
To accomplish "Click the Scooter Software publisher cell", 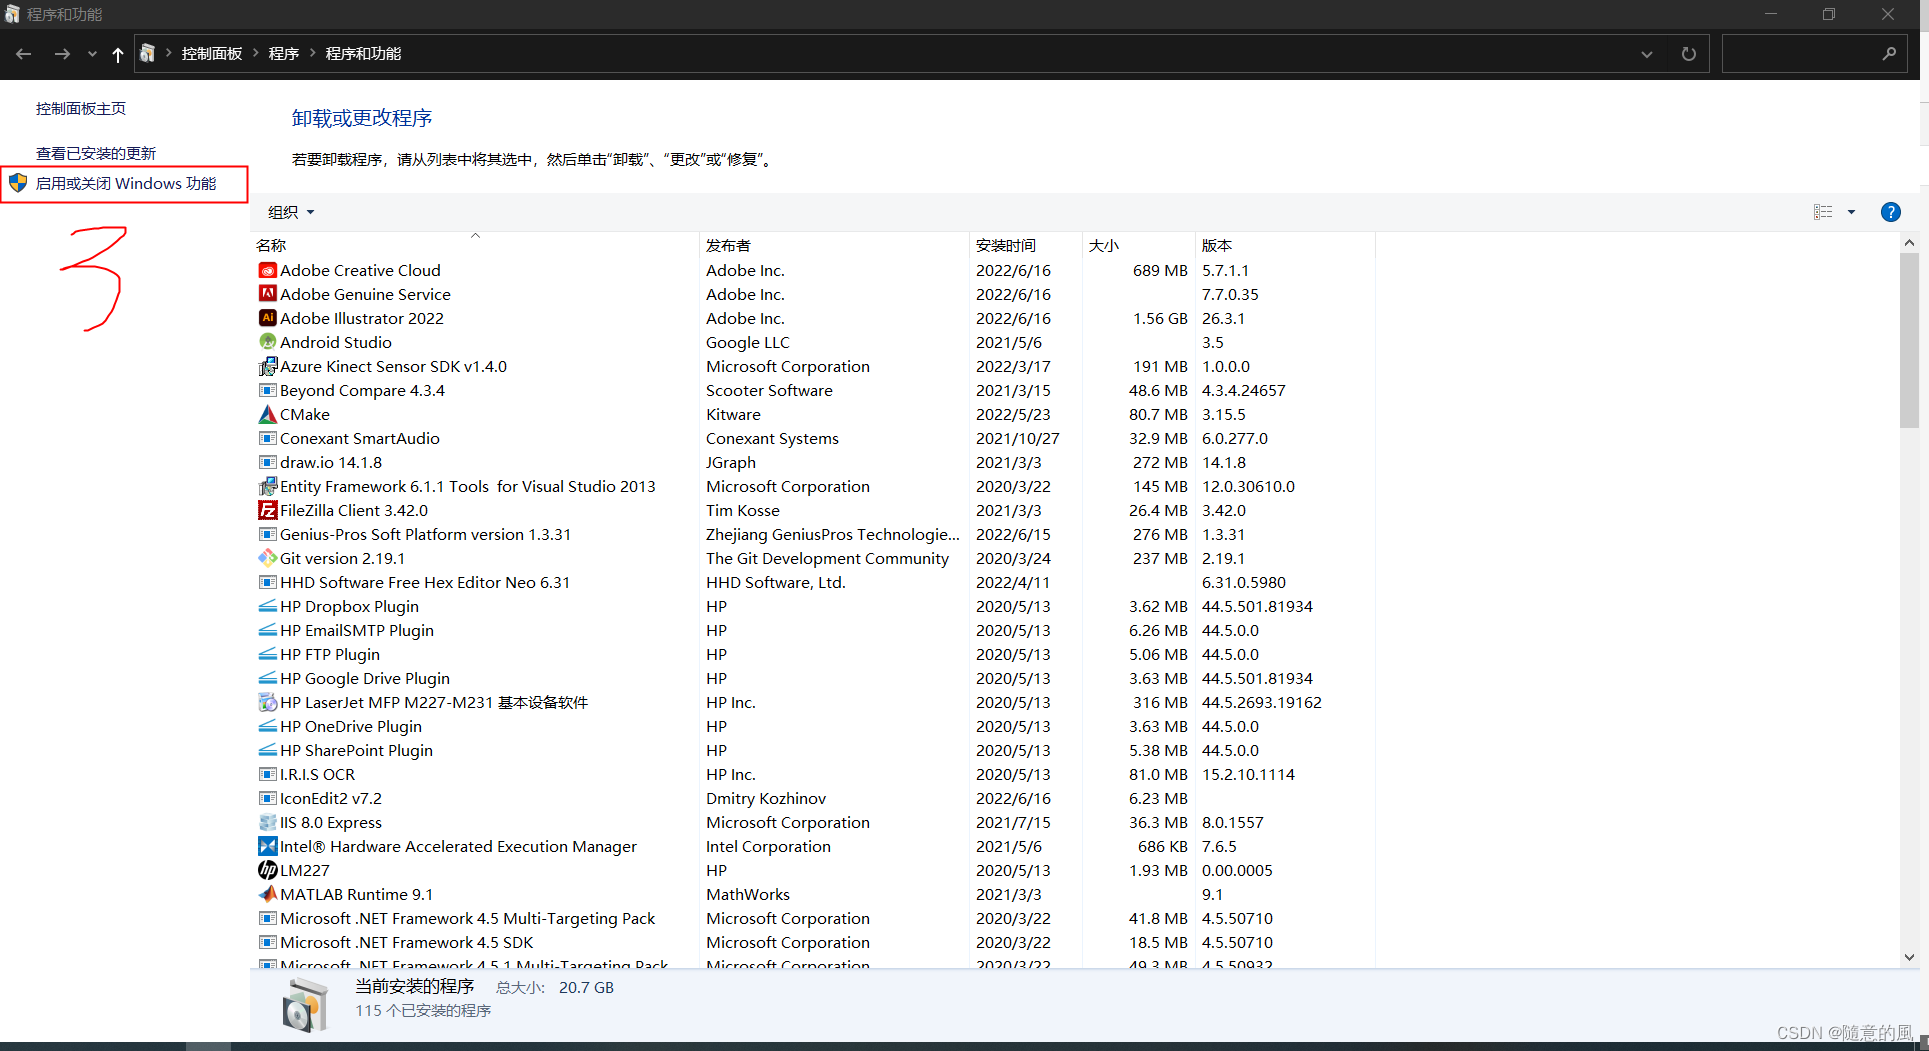I will click(x=769, y=390).
